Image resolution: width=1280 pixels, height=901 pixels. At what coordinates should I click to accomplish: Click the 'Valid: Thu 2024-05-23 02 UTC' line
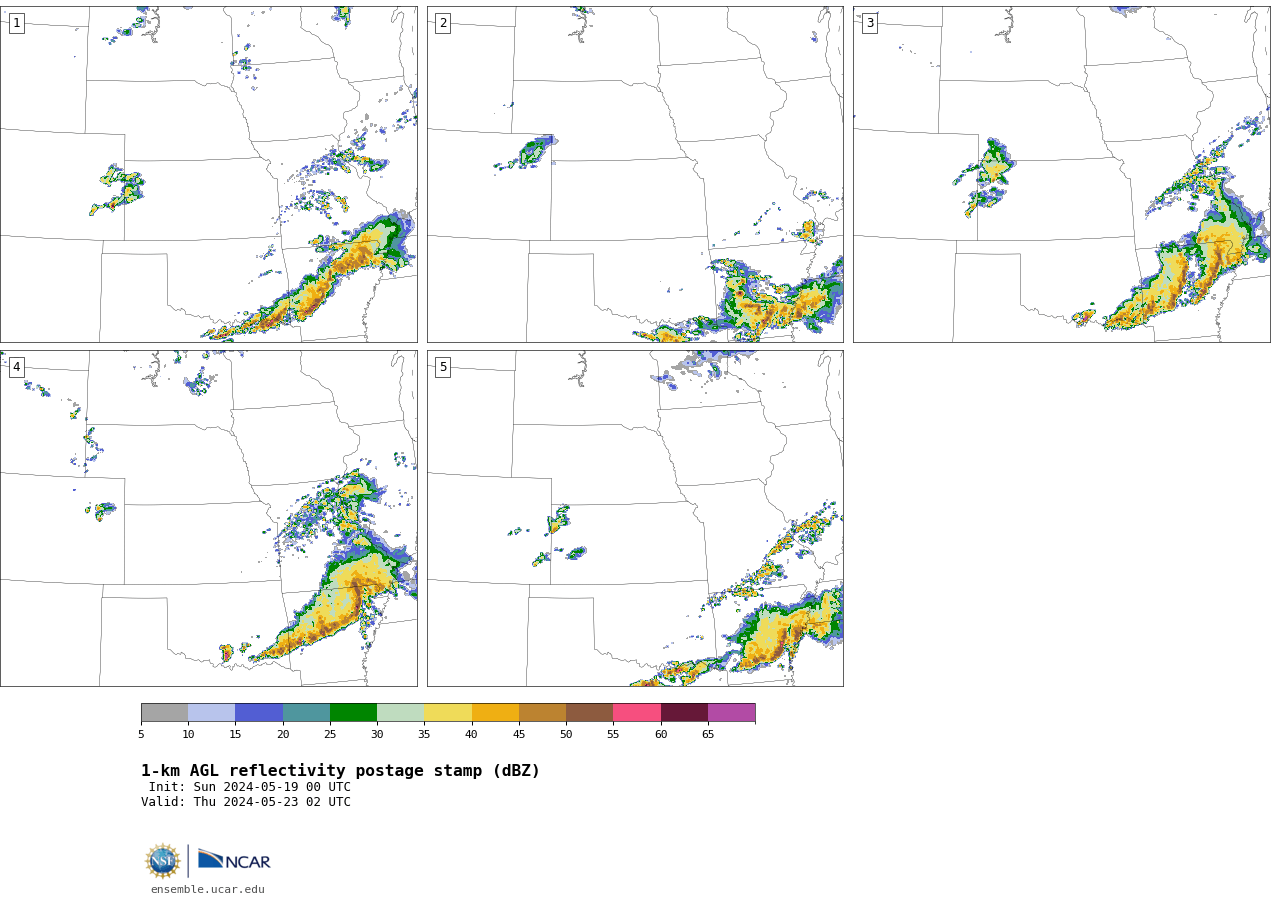pos(246,802)
